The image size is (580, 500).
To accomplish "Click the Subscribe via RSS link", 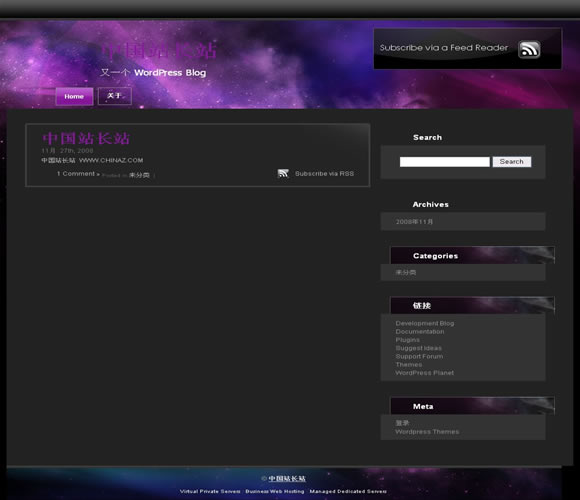I will point(324,173).
